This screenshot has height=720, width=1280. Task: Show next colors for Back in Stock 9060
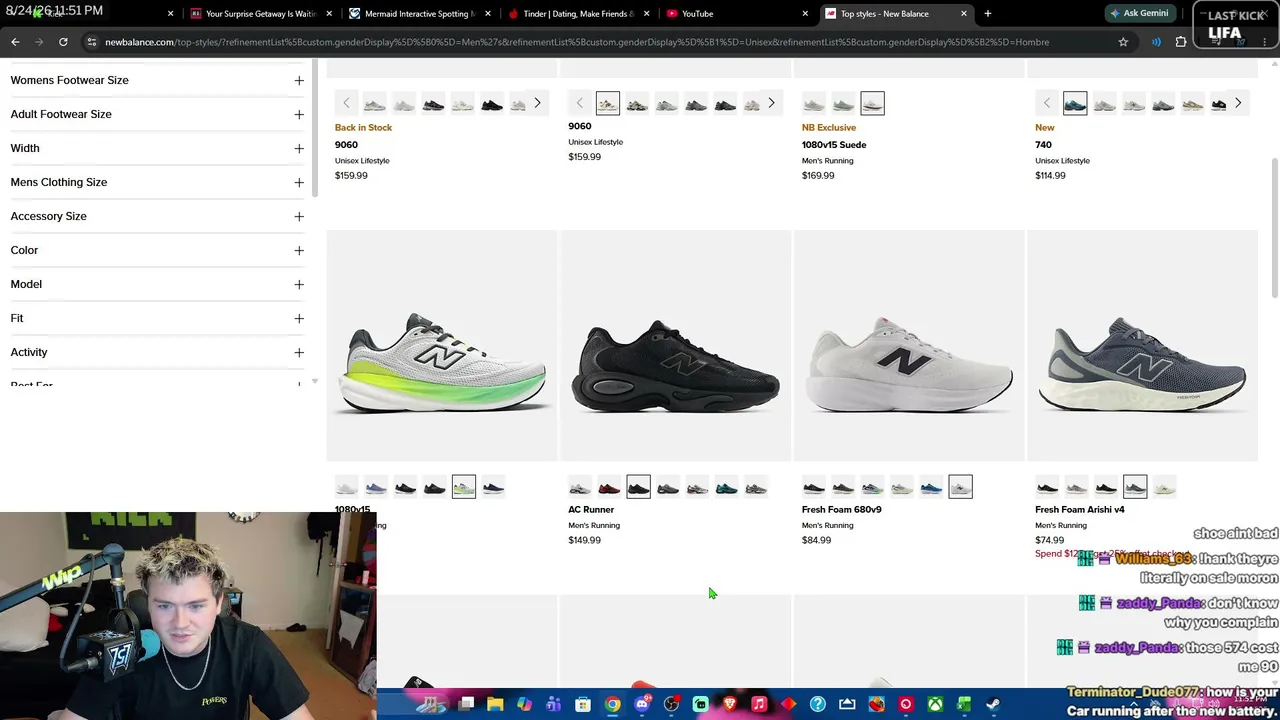(x=537, y=103)
